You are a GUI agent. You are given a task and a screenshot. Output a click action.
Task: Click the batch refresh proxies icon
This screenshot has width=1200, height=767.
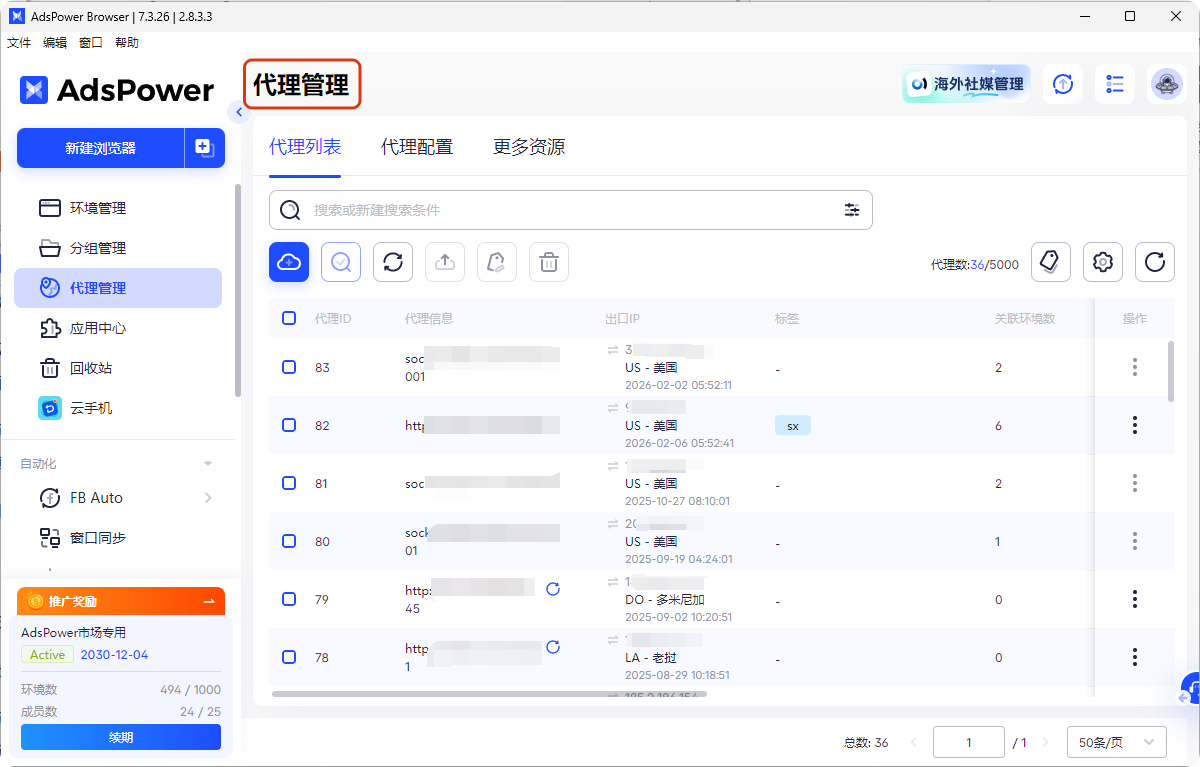(x=393, y=262)
